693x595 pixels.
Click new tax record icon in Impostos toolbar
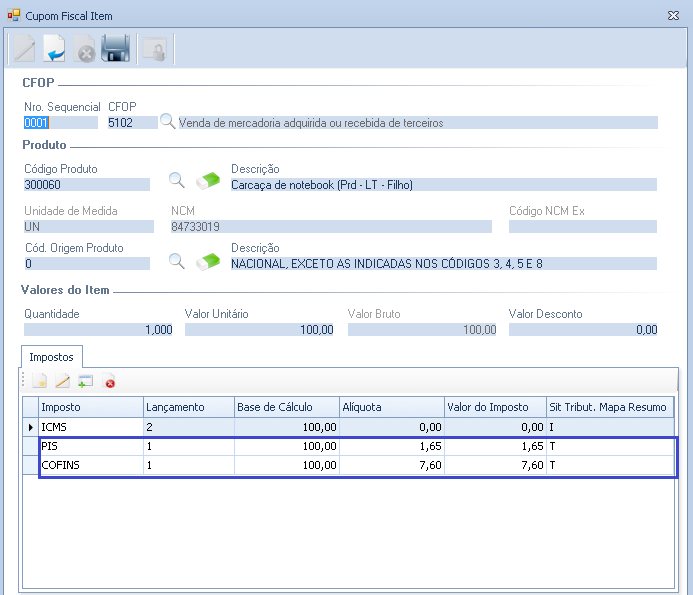point(40,381)
